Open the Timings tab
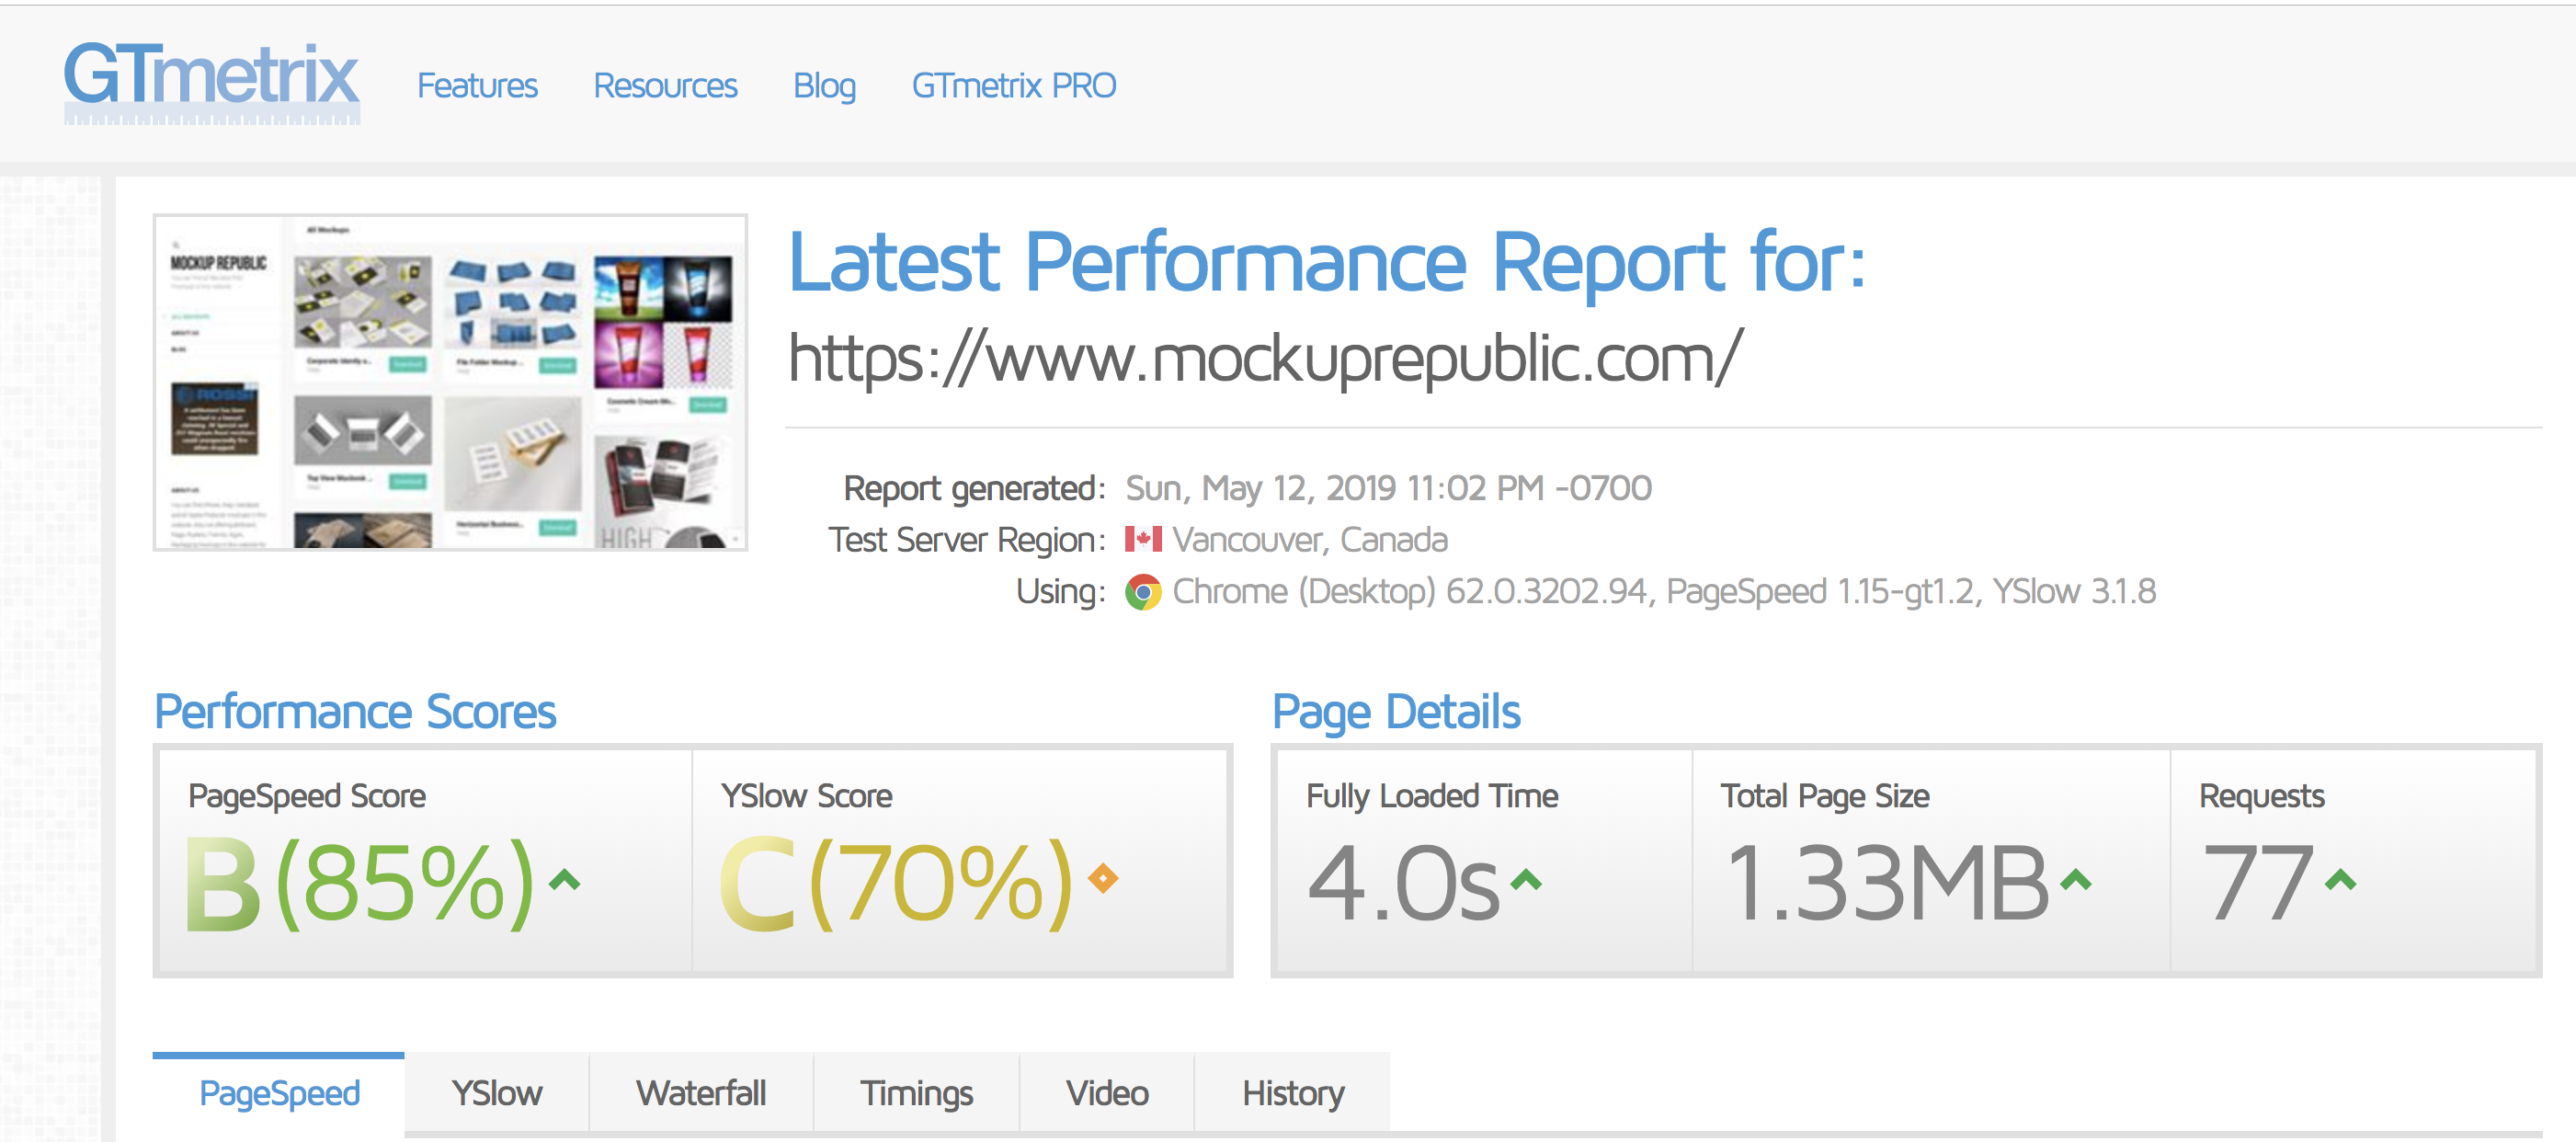This screenshot has width=2576, height=1142. coord(916,1093)
